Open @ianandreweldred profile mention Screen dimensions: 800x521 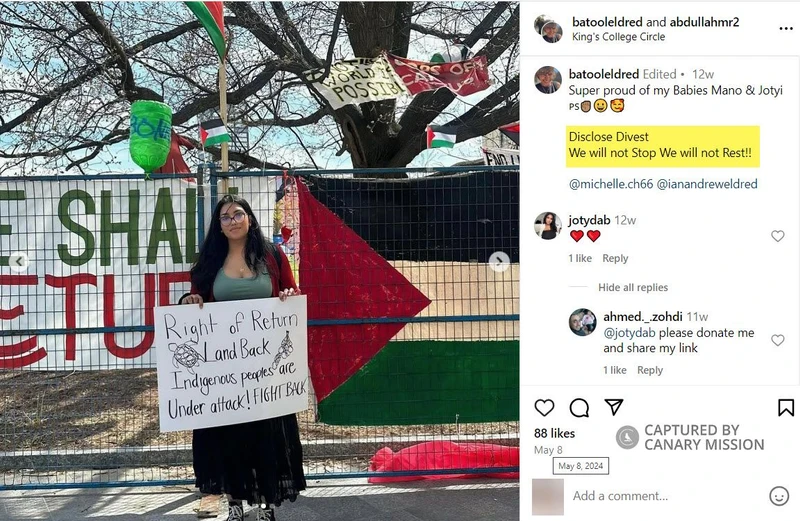[707, 184]
